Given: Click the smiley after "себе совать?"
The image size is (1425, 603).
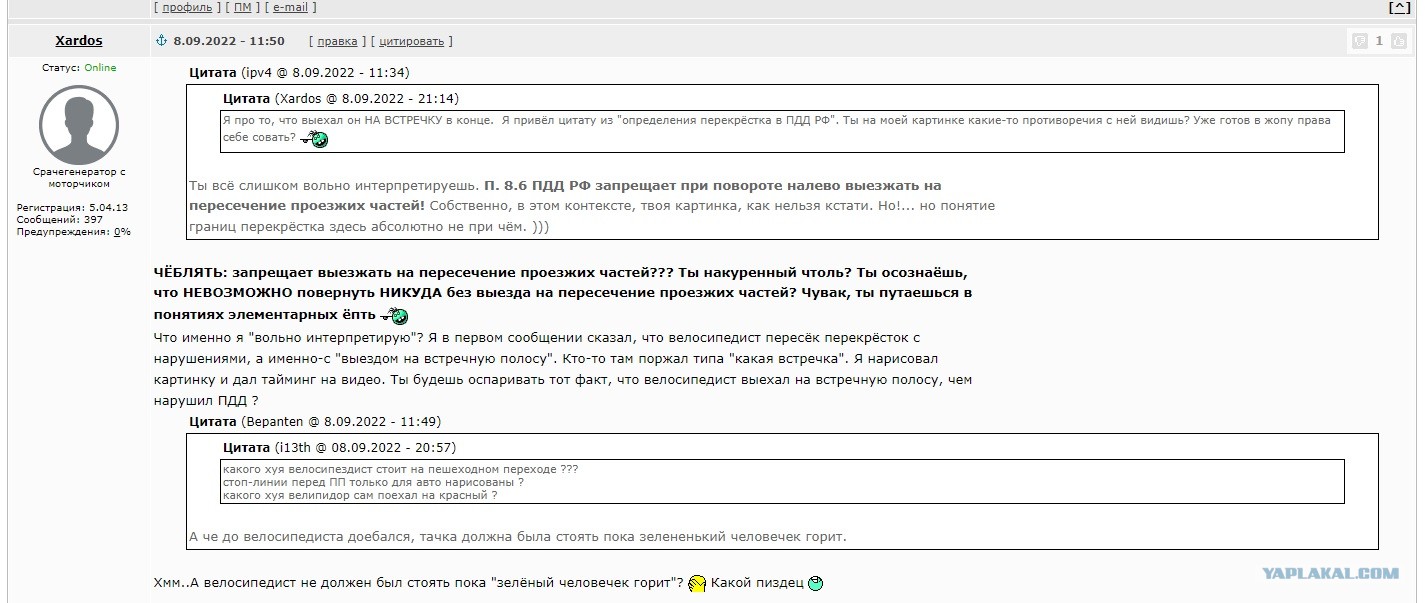Looking at the screenshot, I should [314, 138].
